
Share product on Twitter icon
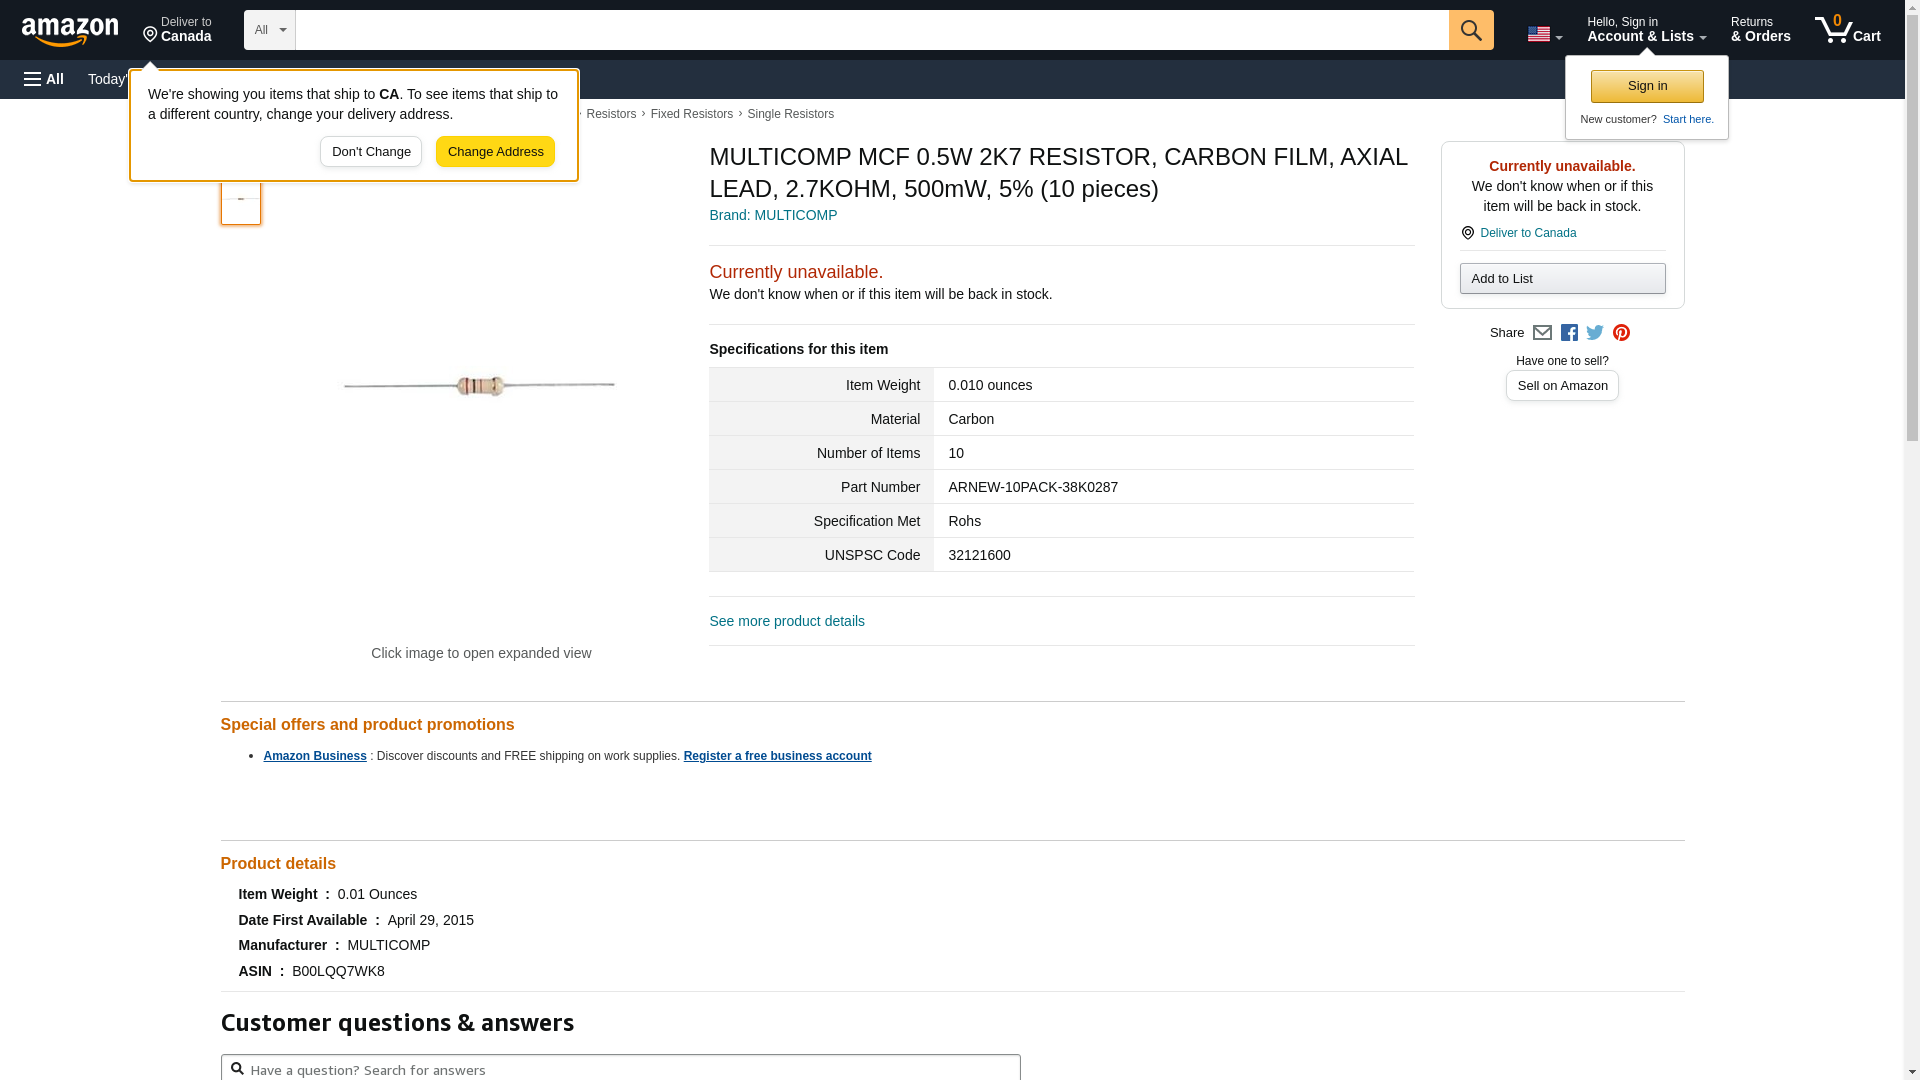[x=1595, y=333]
